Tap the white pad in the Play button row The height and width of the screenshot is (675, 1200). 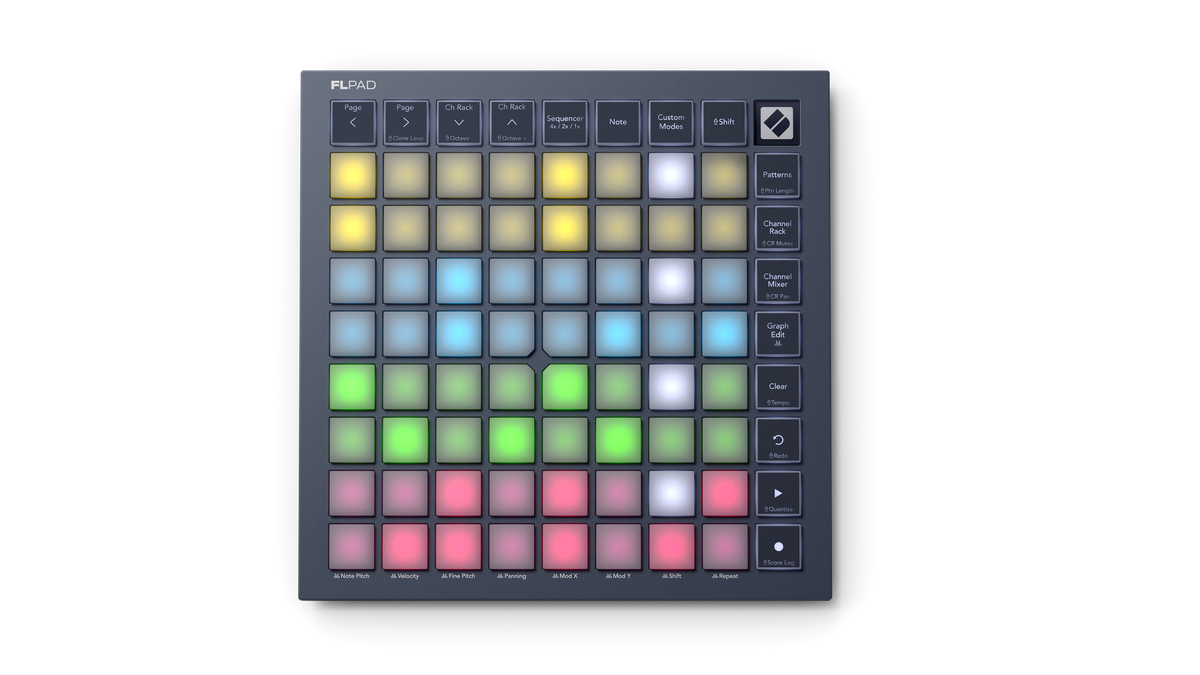[671, 493]
